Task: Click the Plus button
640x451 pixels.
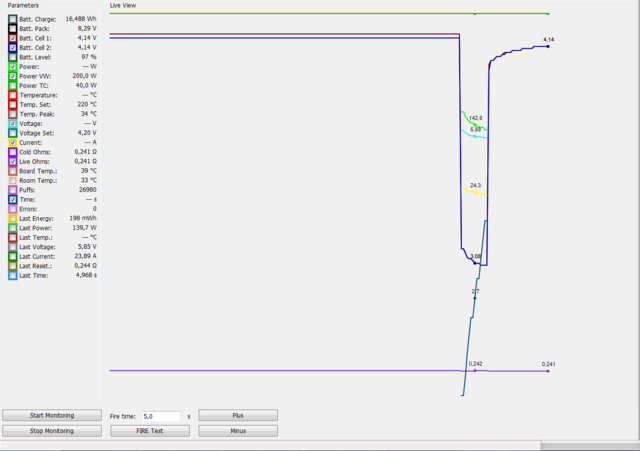Action: coord(238,415)
